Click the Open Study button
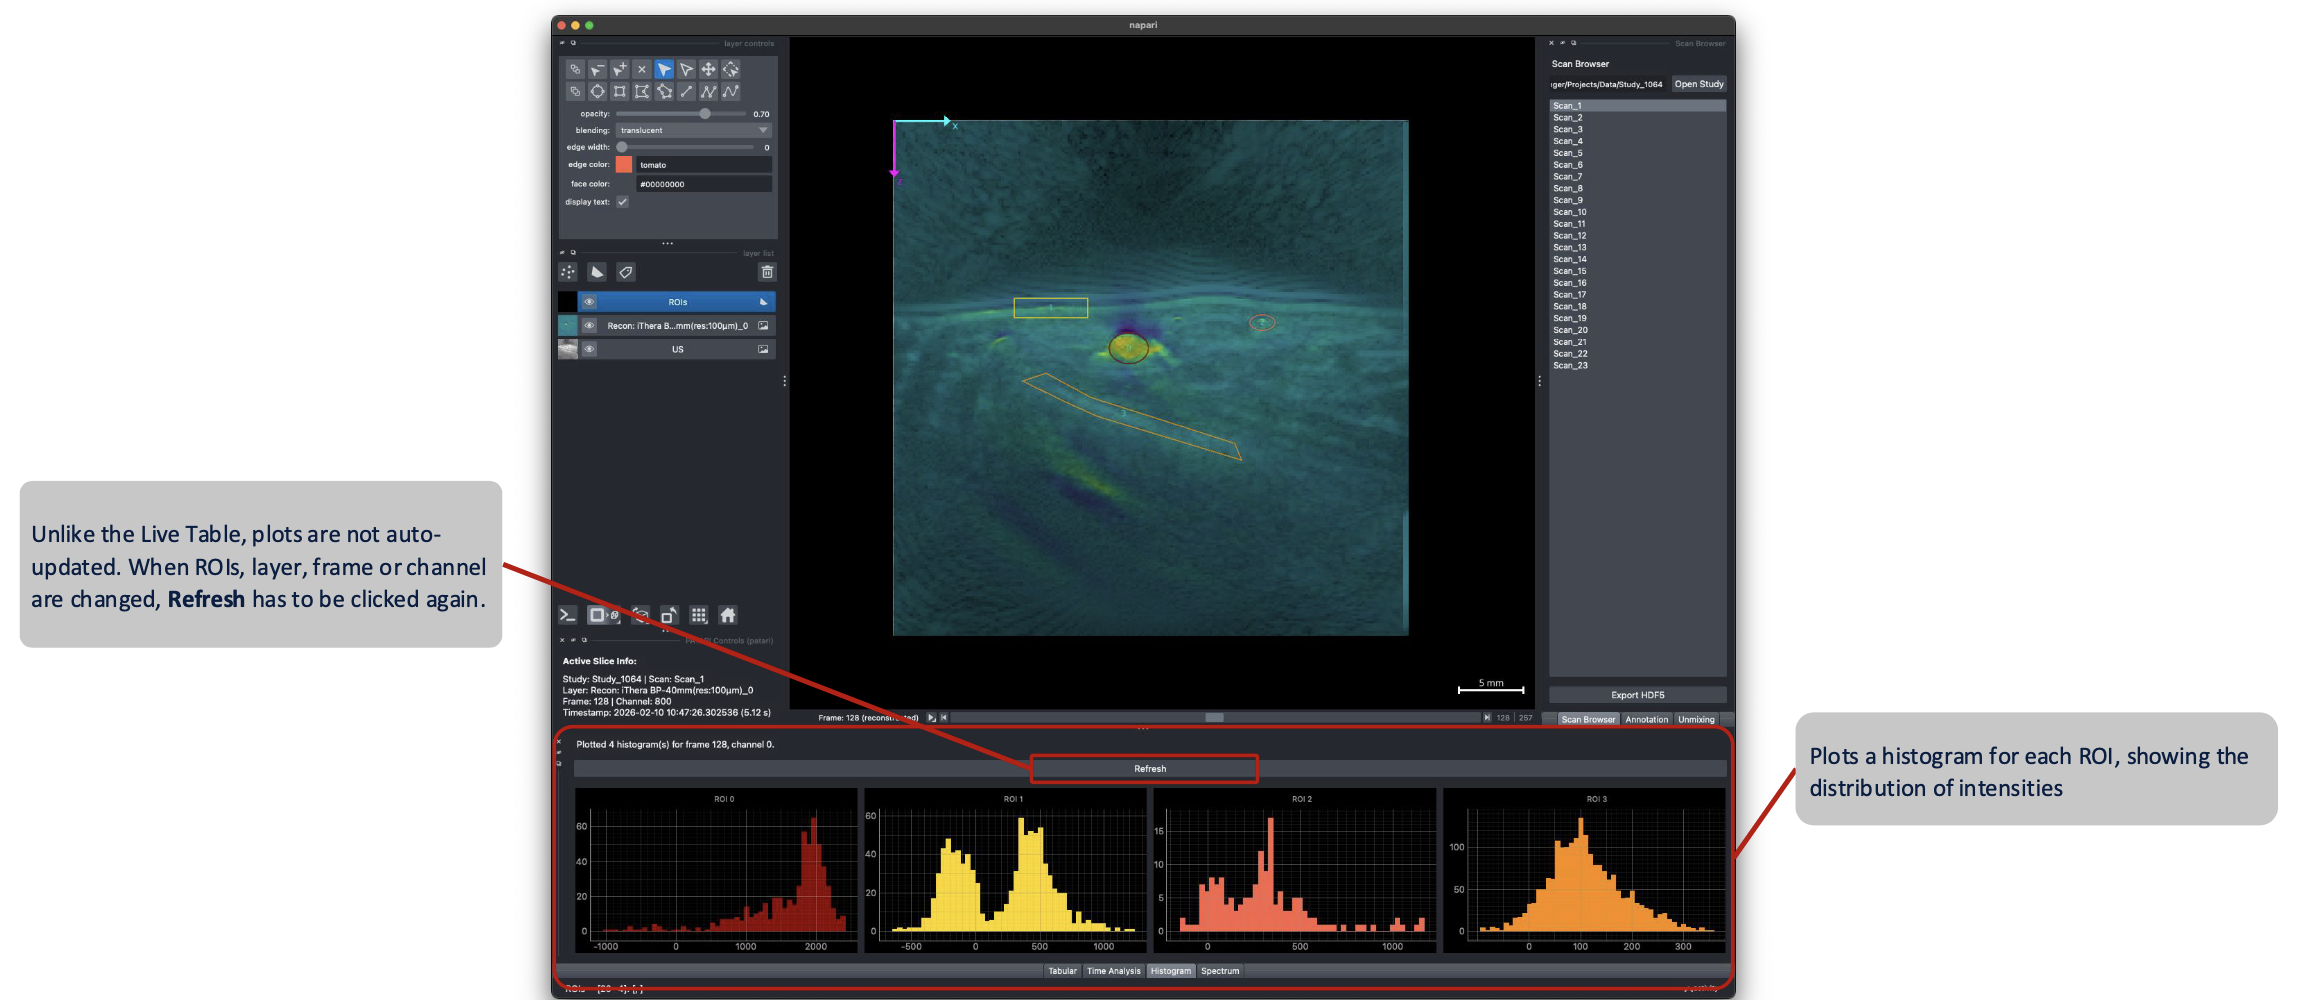Viewport: 2306px width, 1000px height. [x=1699, y=84]
